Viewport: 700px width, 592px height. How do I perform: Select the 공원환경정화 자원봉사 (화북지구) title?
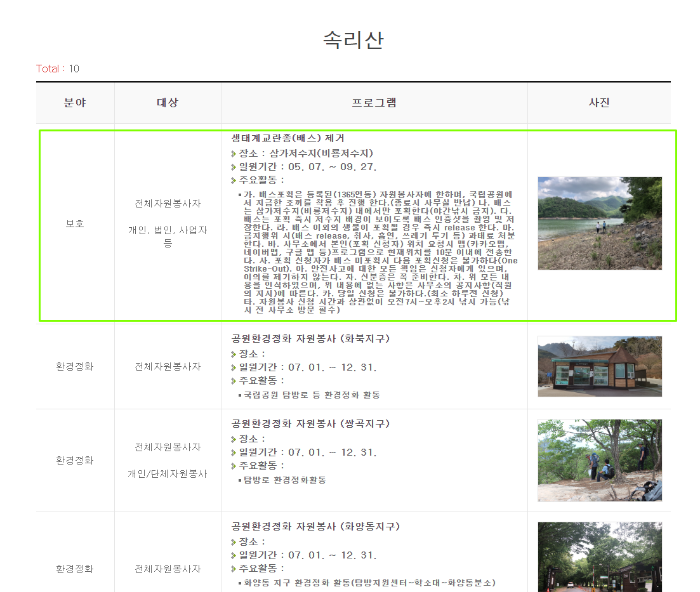(x=310, y=338)
